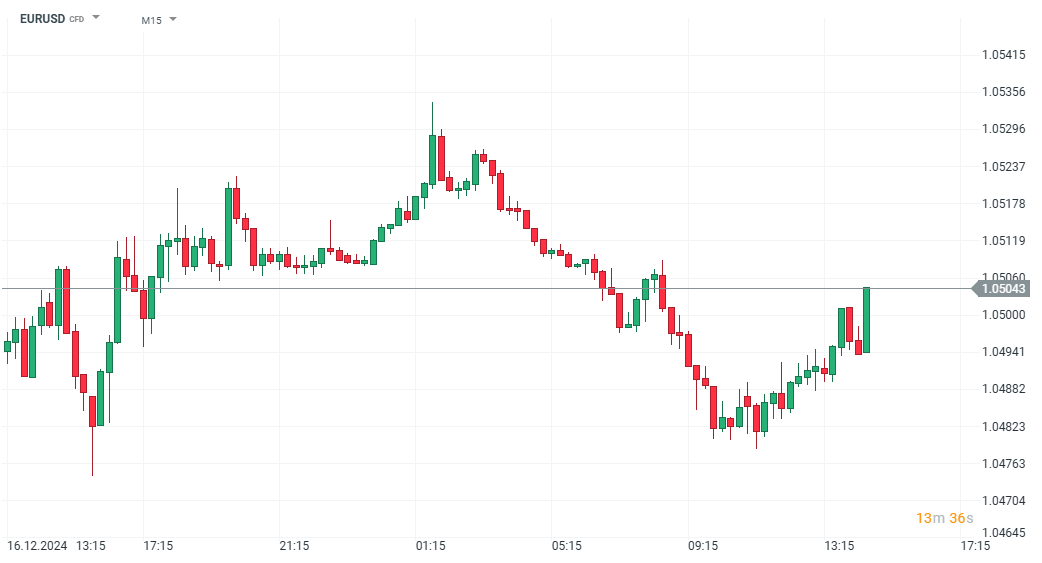Click the 16.12.2024 date label
The width and height of the screenshot is (1042, 563).
(x=35, y=546)
